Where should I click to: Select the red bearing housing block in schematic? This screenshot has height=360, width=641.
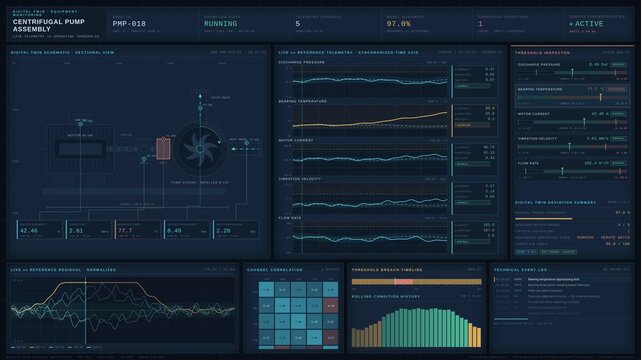[163, 149]
